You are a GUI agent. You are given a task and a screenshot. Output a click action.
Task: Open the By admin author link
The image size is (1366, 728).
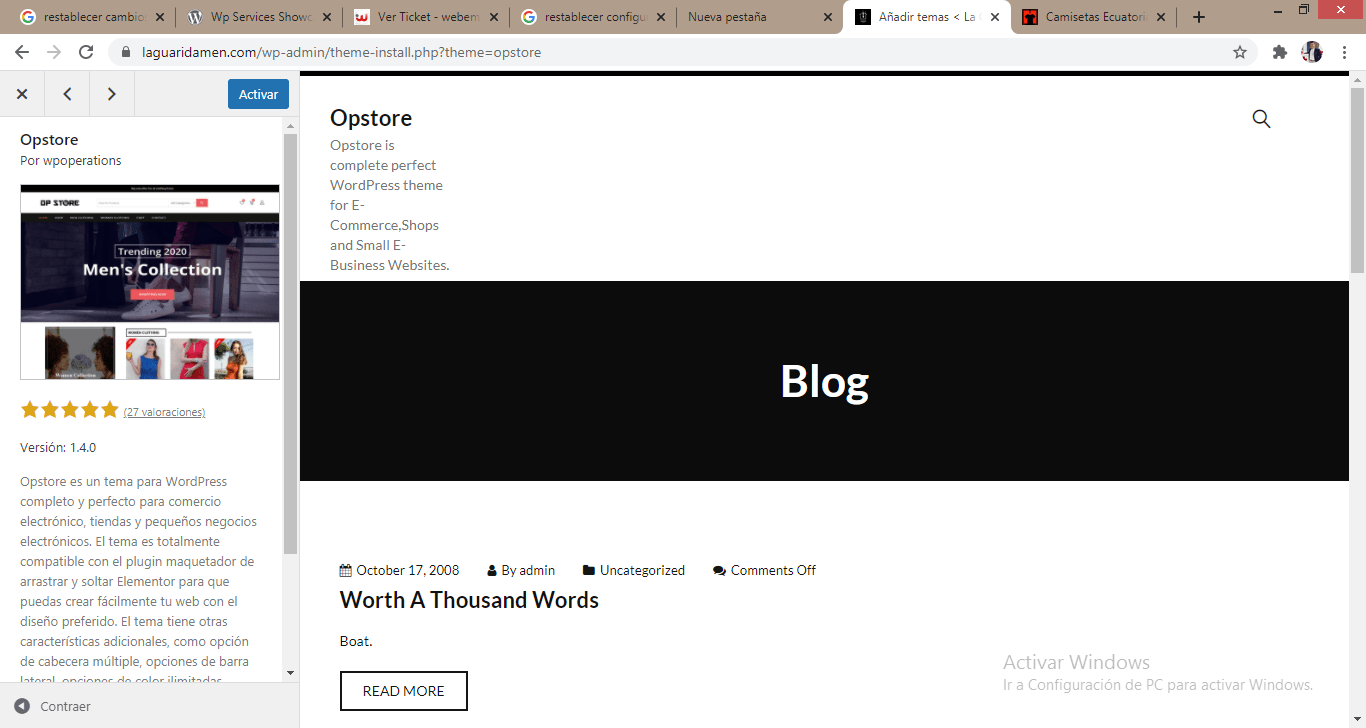(528, 570)
